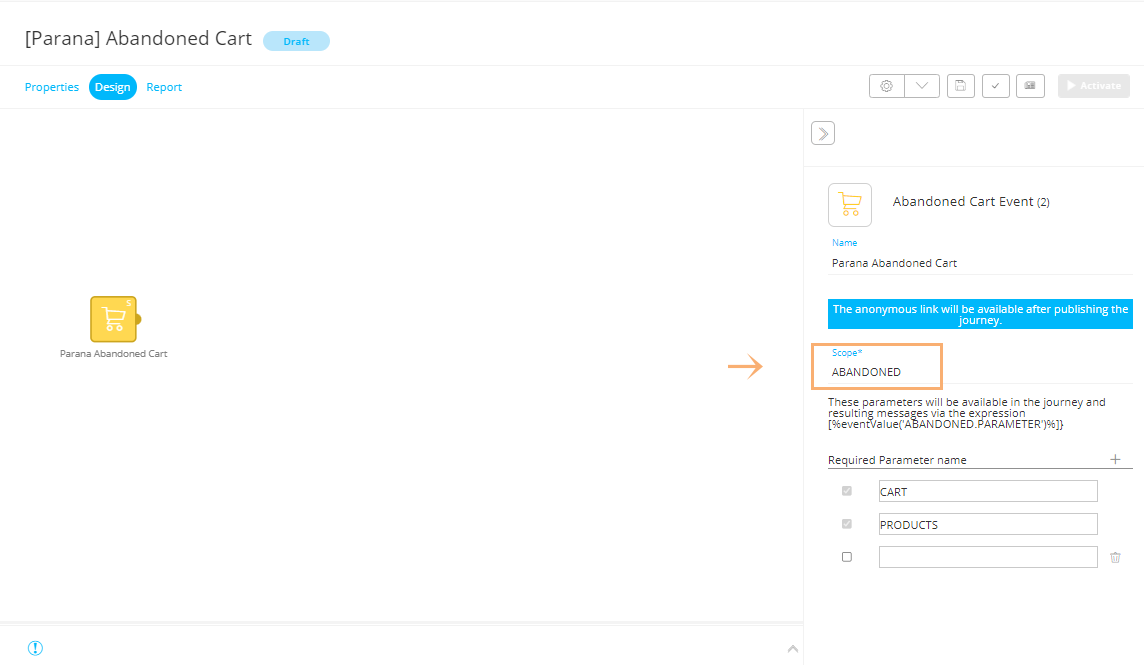The height and width of the screenshot is (665, 1144).
Task: Click the Activate button
Action: point(1093,86)
